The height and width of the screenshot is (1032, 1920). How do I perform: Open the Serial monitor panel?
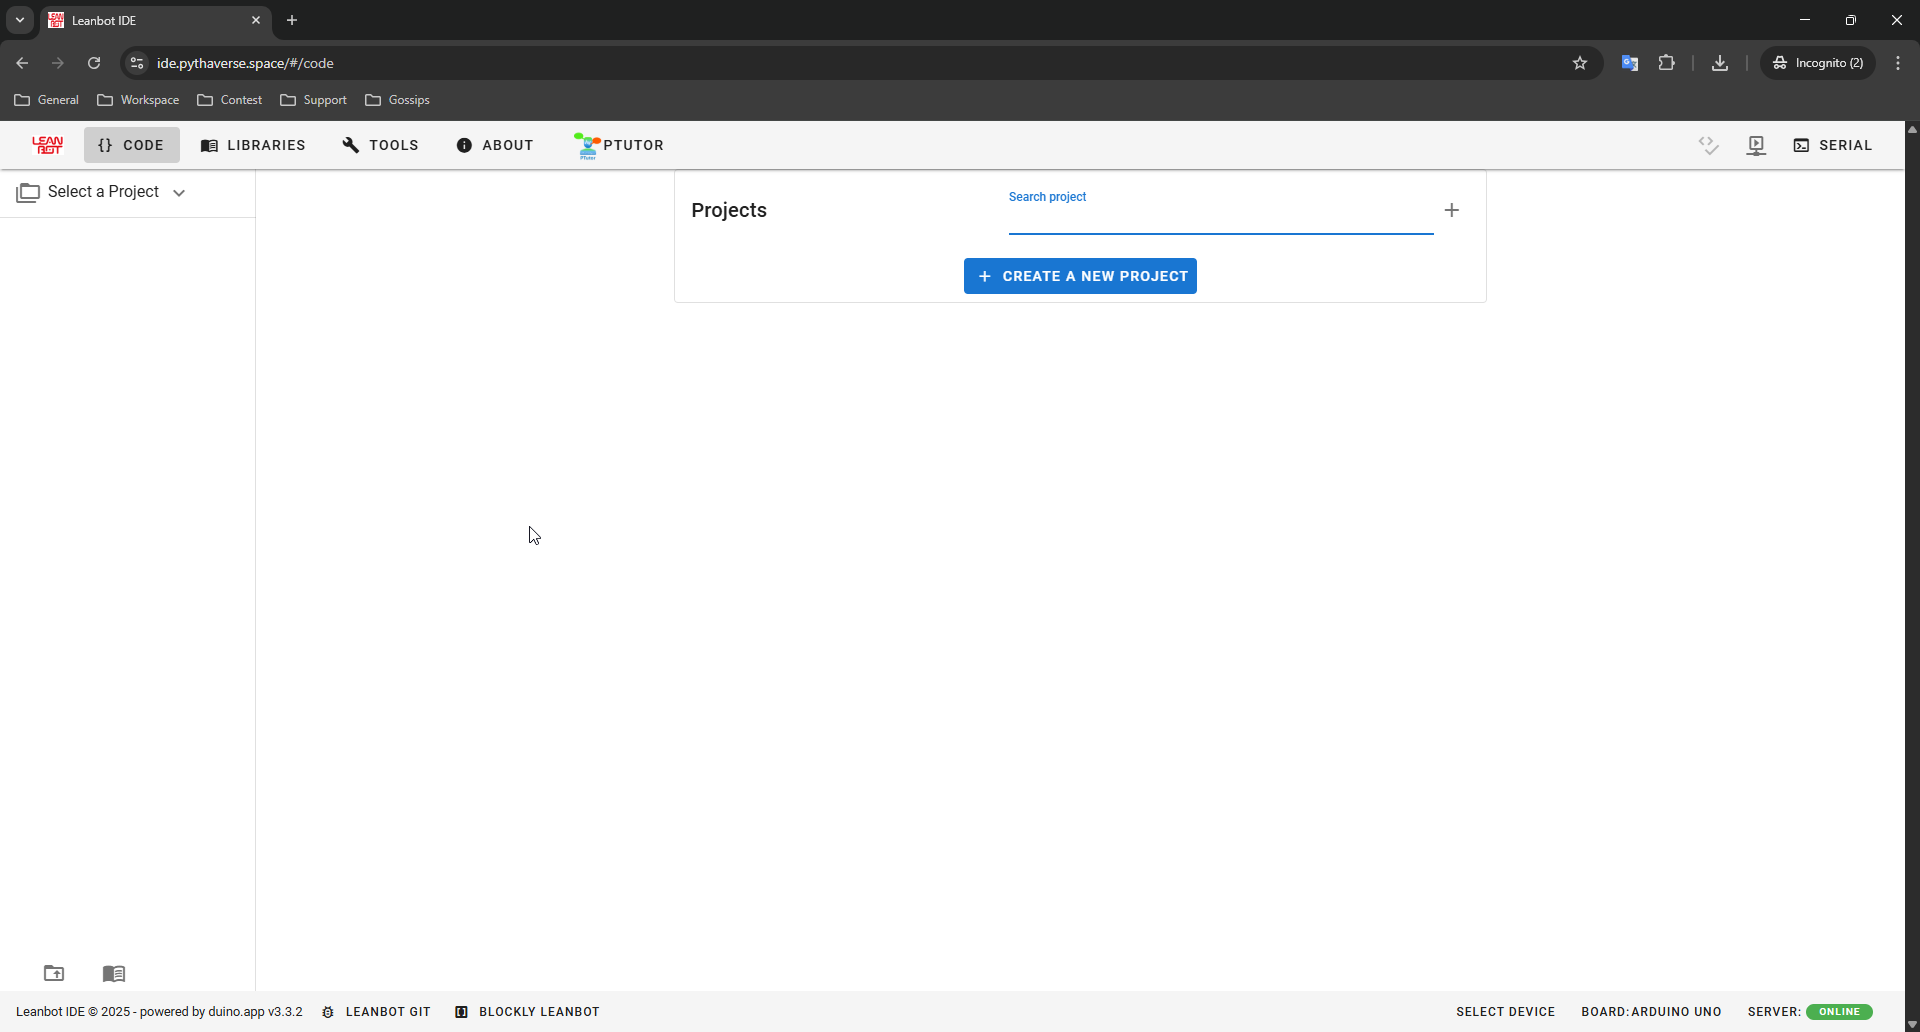click(1832, 145)
